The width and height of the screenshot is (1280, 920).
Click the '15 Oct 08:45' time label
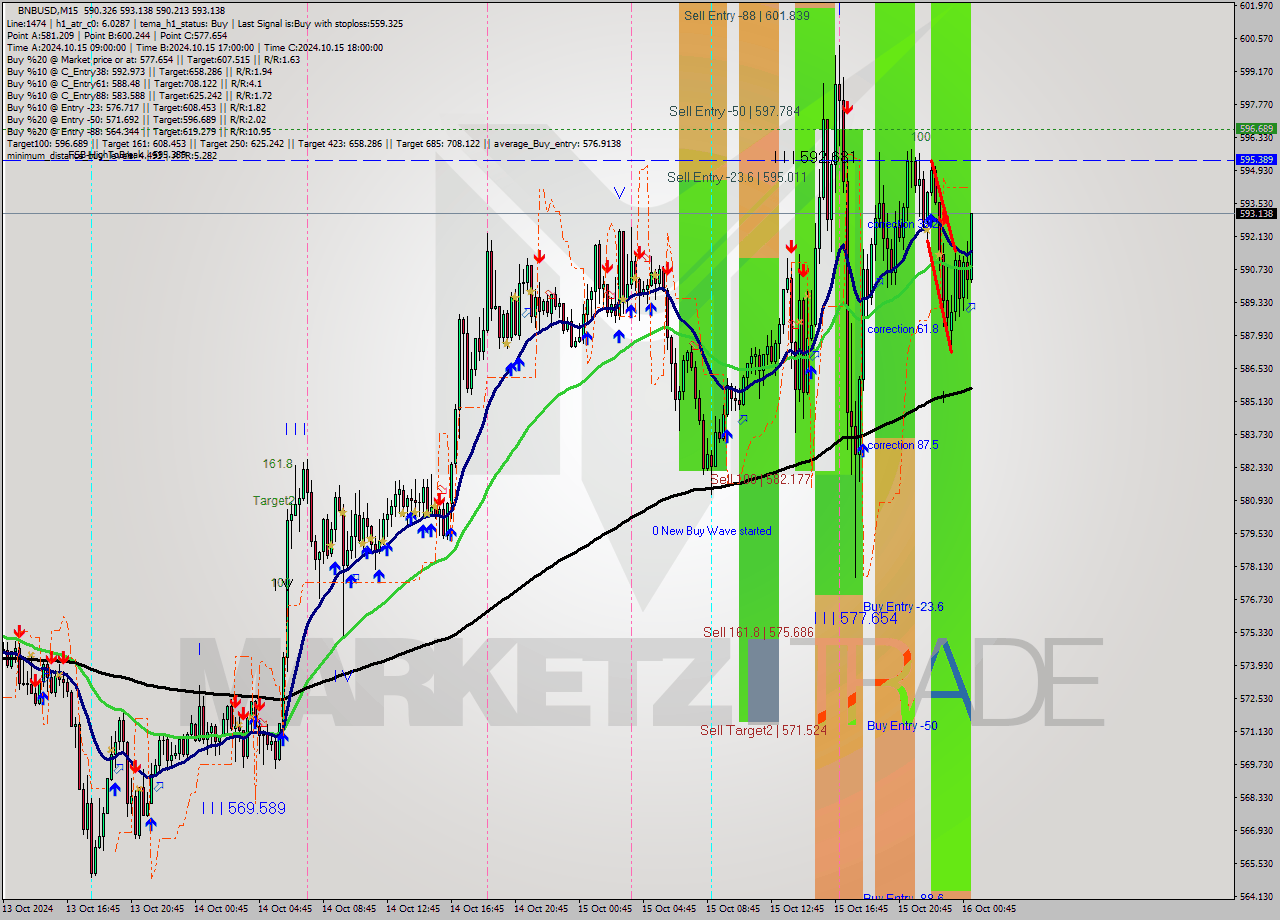click(x=733, y=909)
